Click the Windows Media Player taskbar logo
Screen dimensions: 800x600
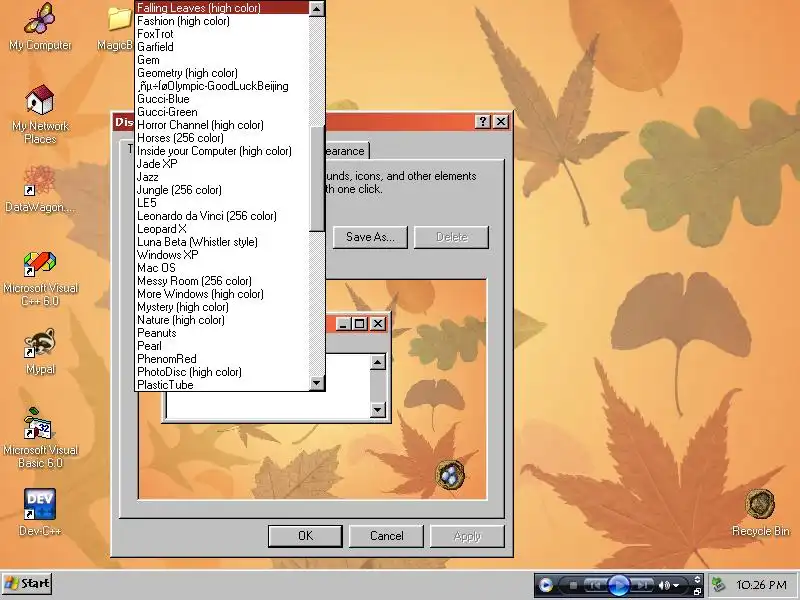[545, 585]
